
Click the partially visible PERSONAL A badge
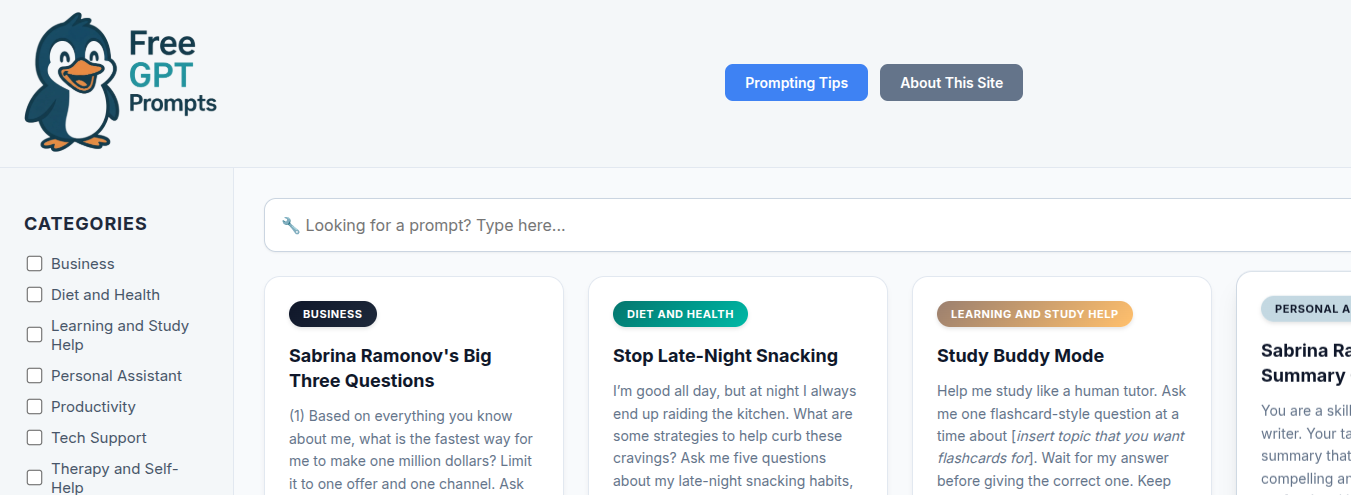pos(1306,309)
